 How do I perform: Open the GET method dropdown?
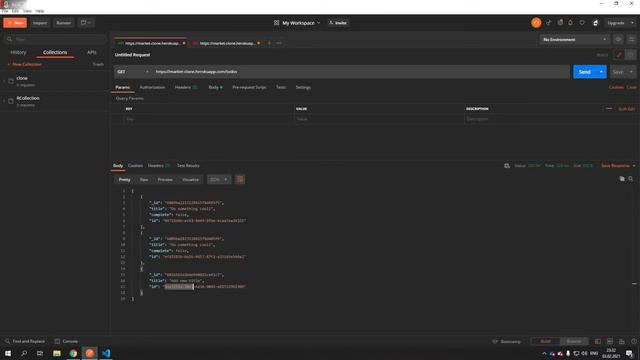coord(133,72)
